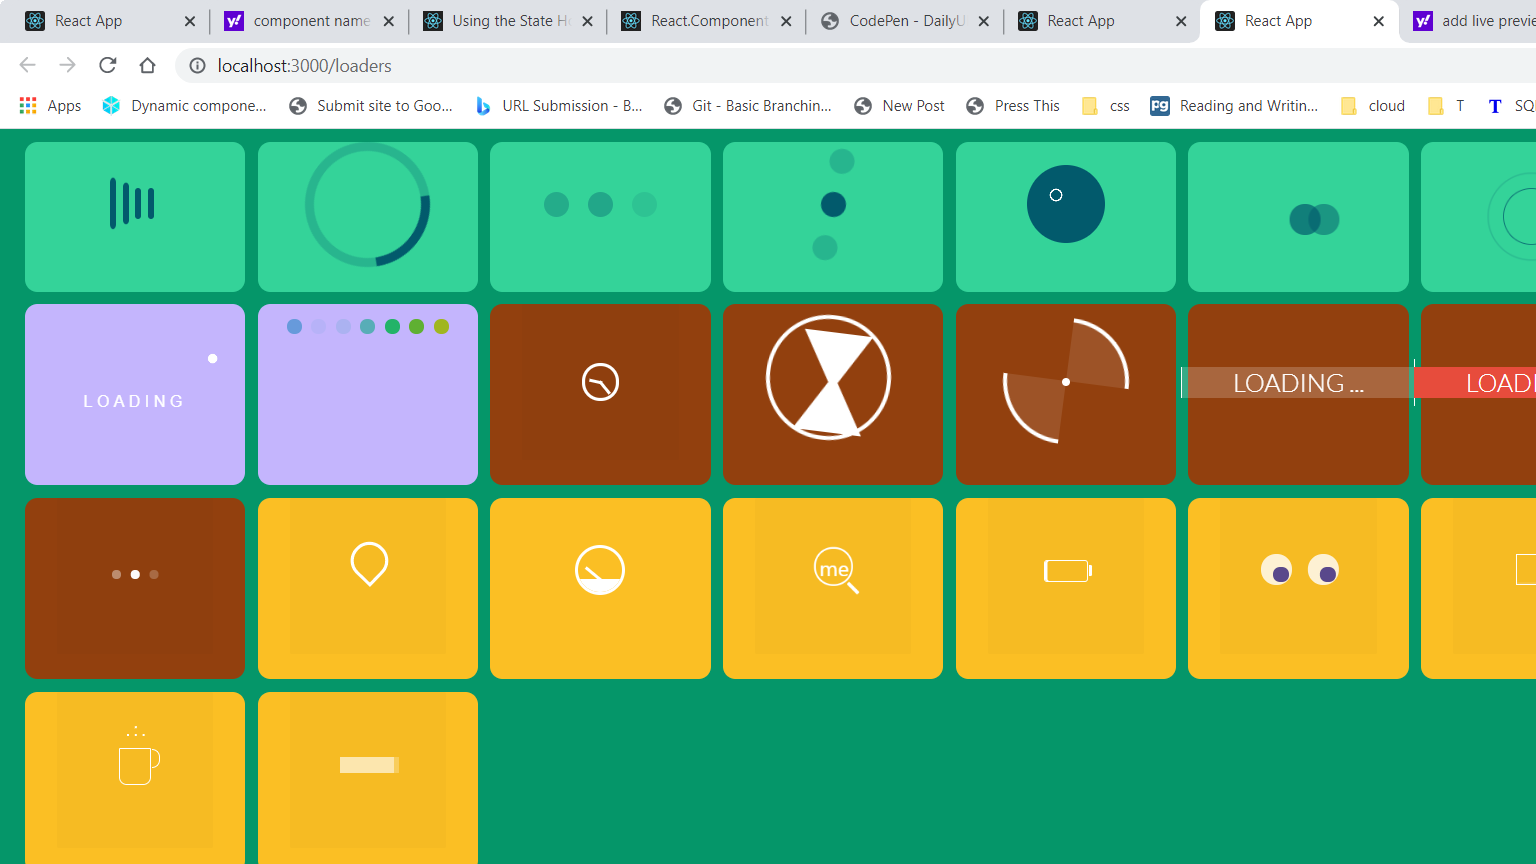Select the colored dots row loader card

(368, 394)
